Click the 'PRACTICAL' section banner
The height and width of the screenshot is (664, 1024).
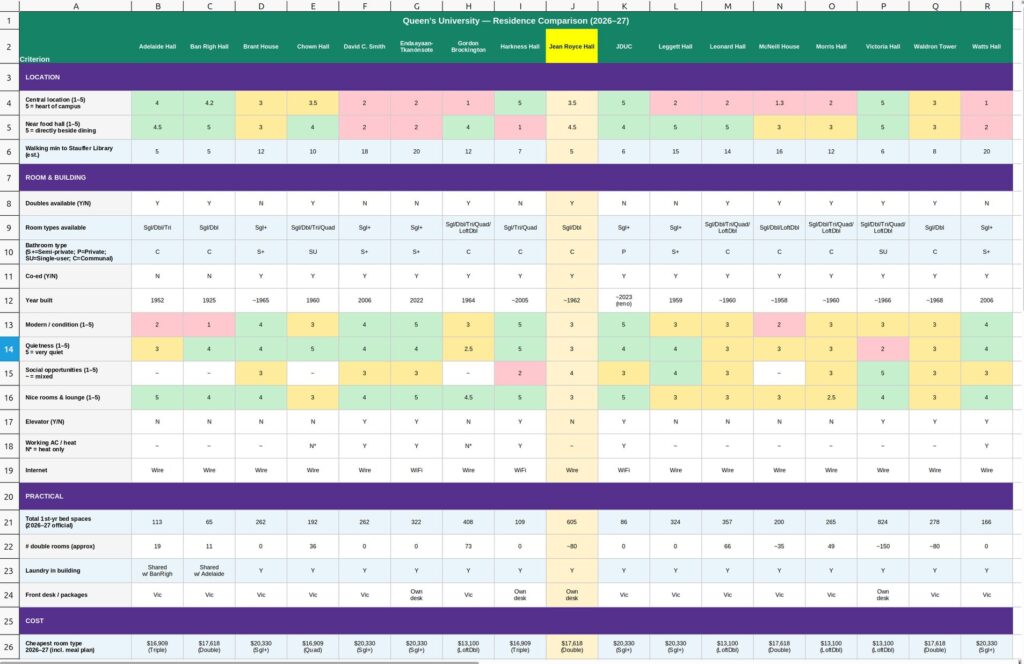pos(516,496)
